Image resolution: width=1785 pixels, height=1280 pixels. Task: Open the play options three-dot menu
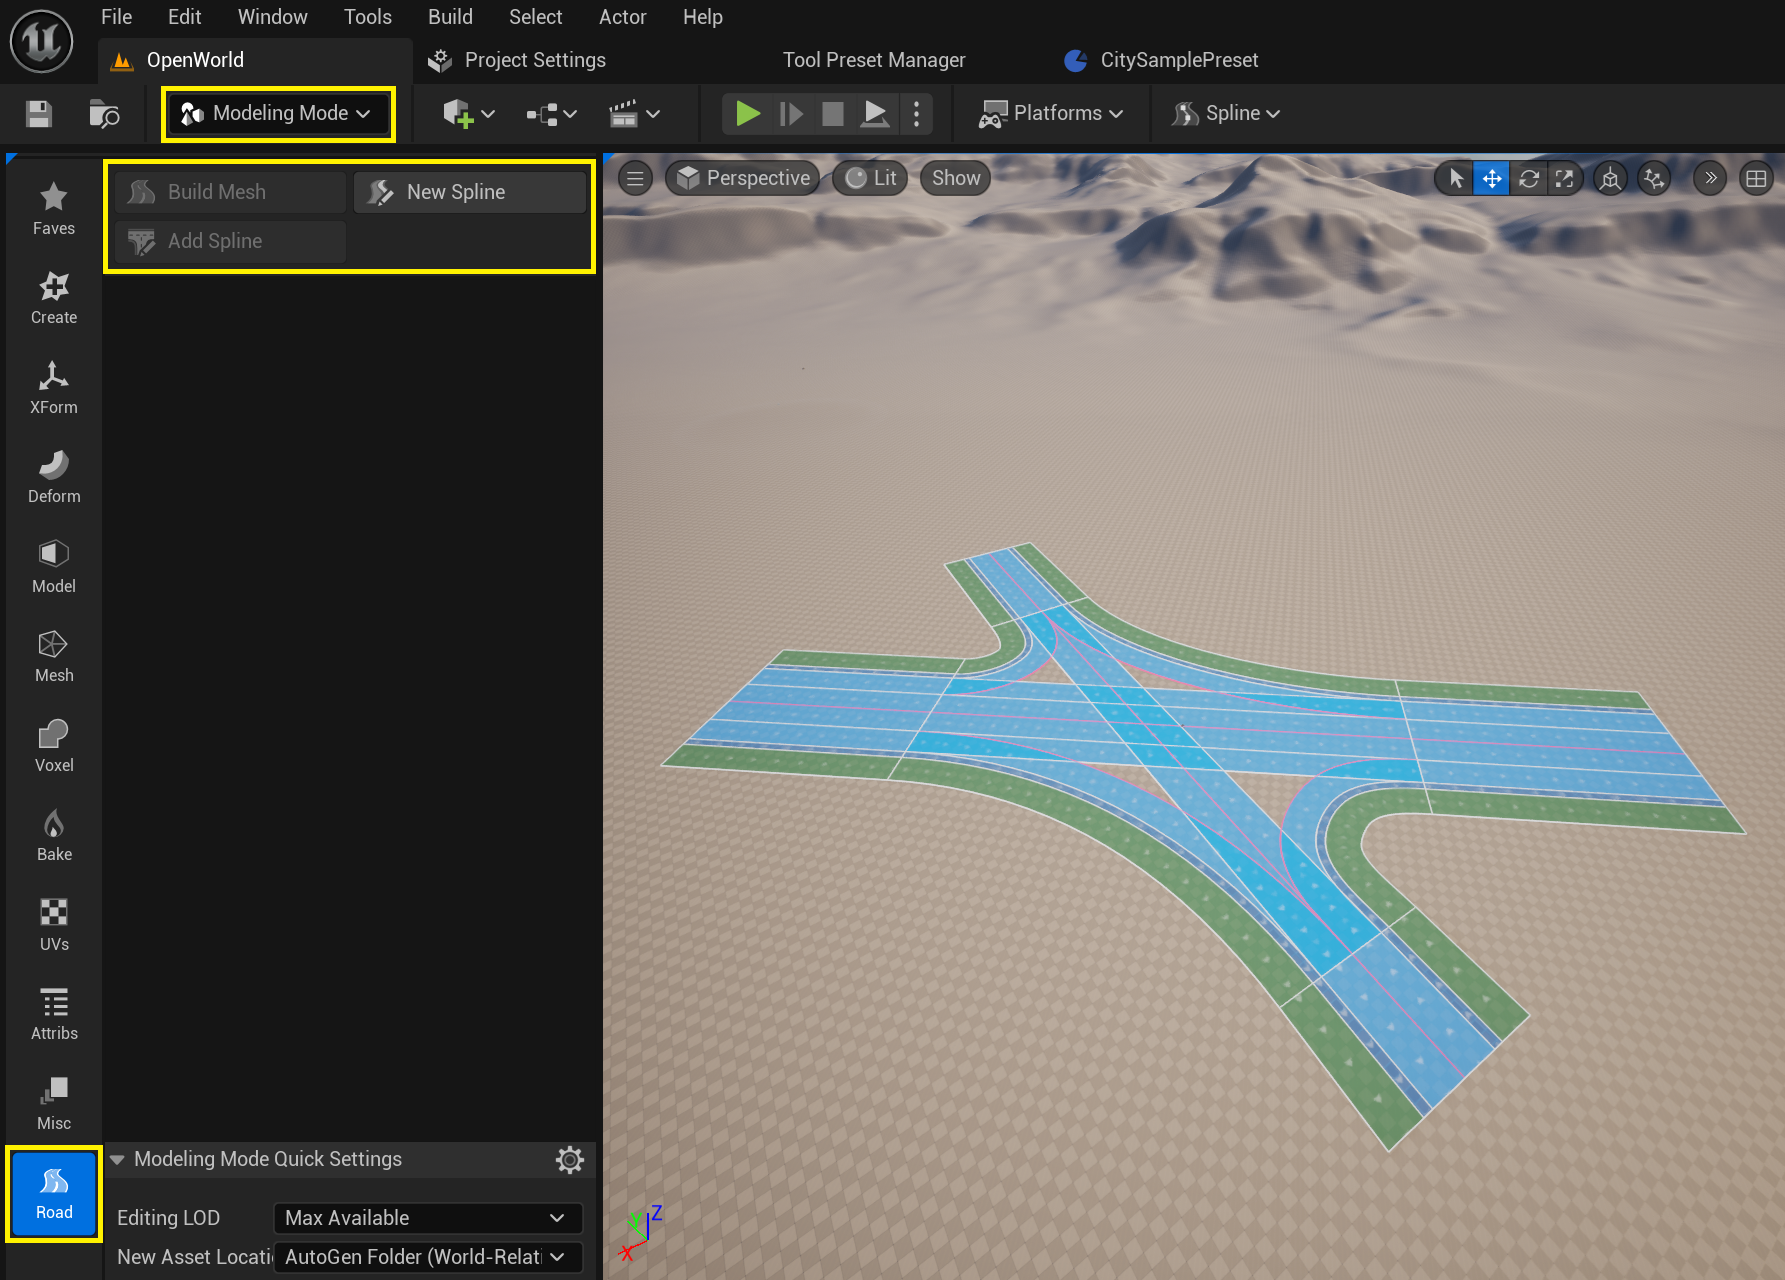coord(916,113)
